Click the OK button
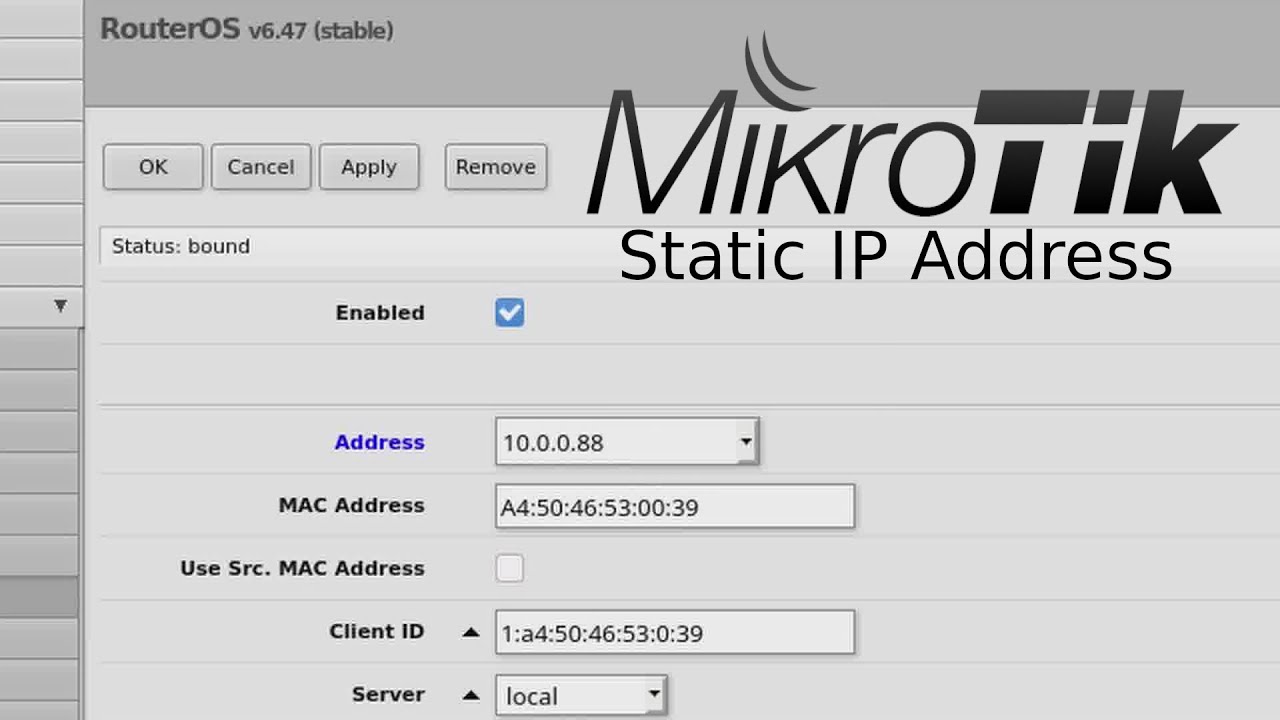The image size is (1280, 720). coord(153,167)
